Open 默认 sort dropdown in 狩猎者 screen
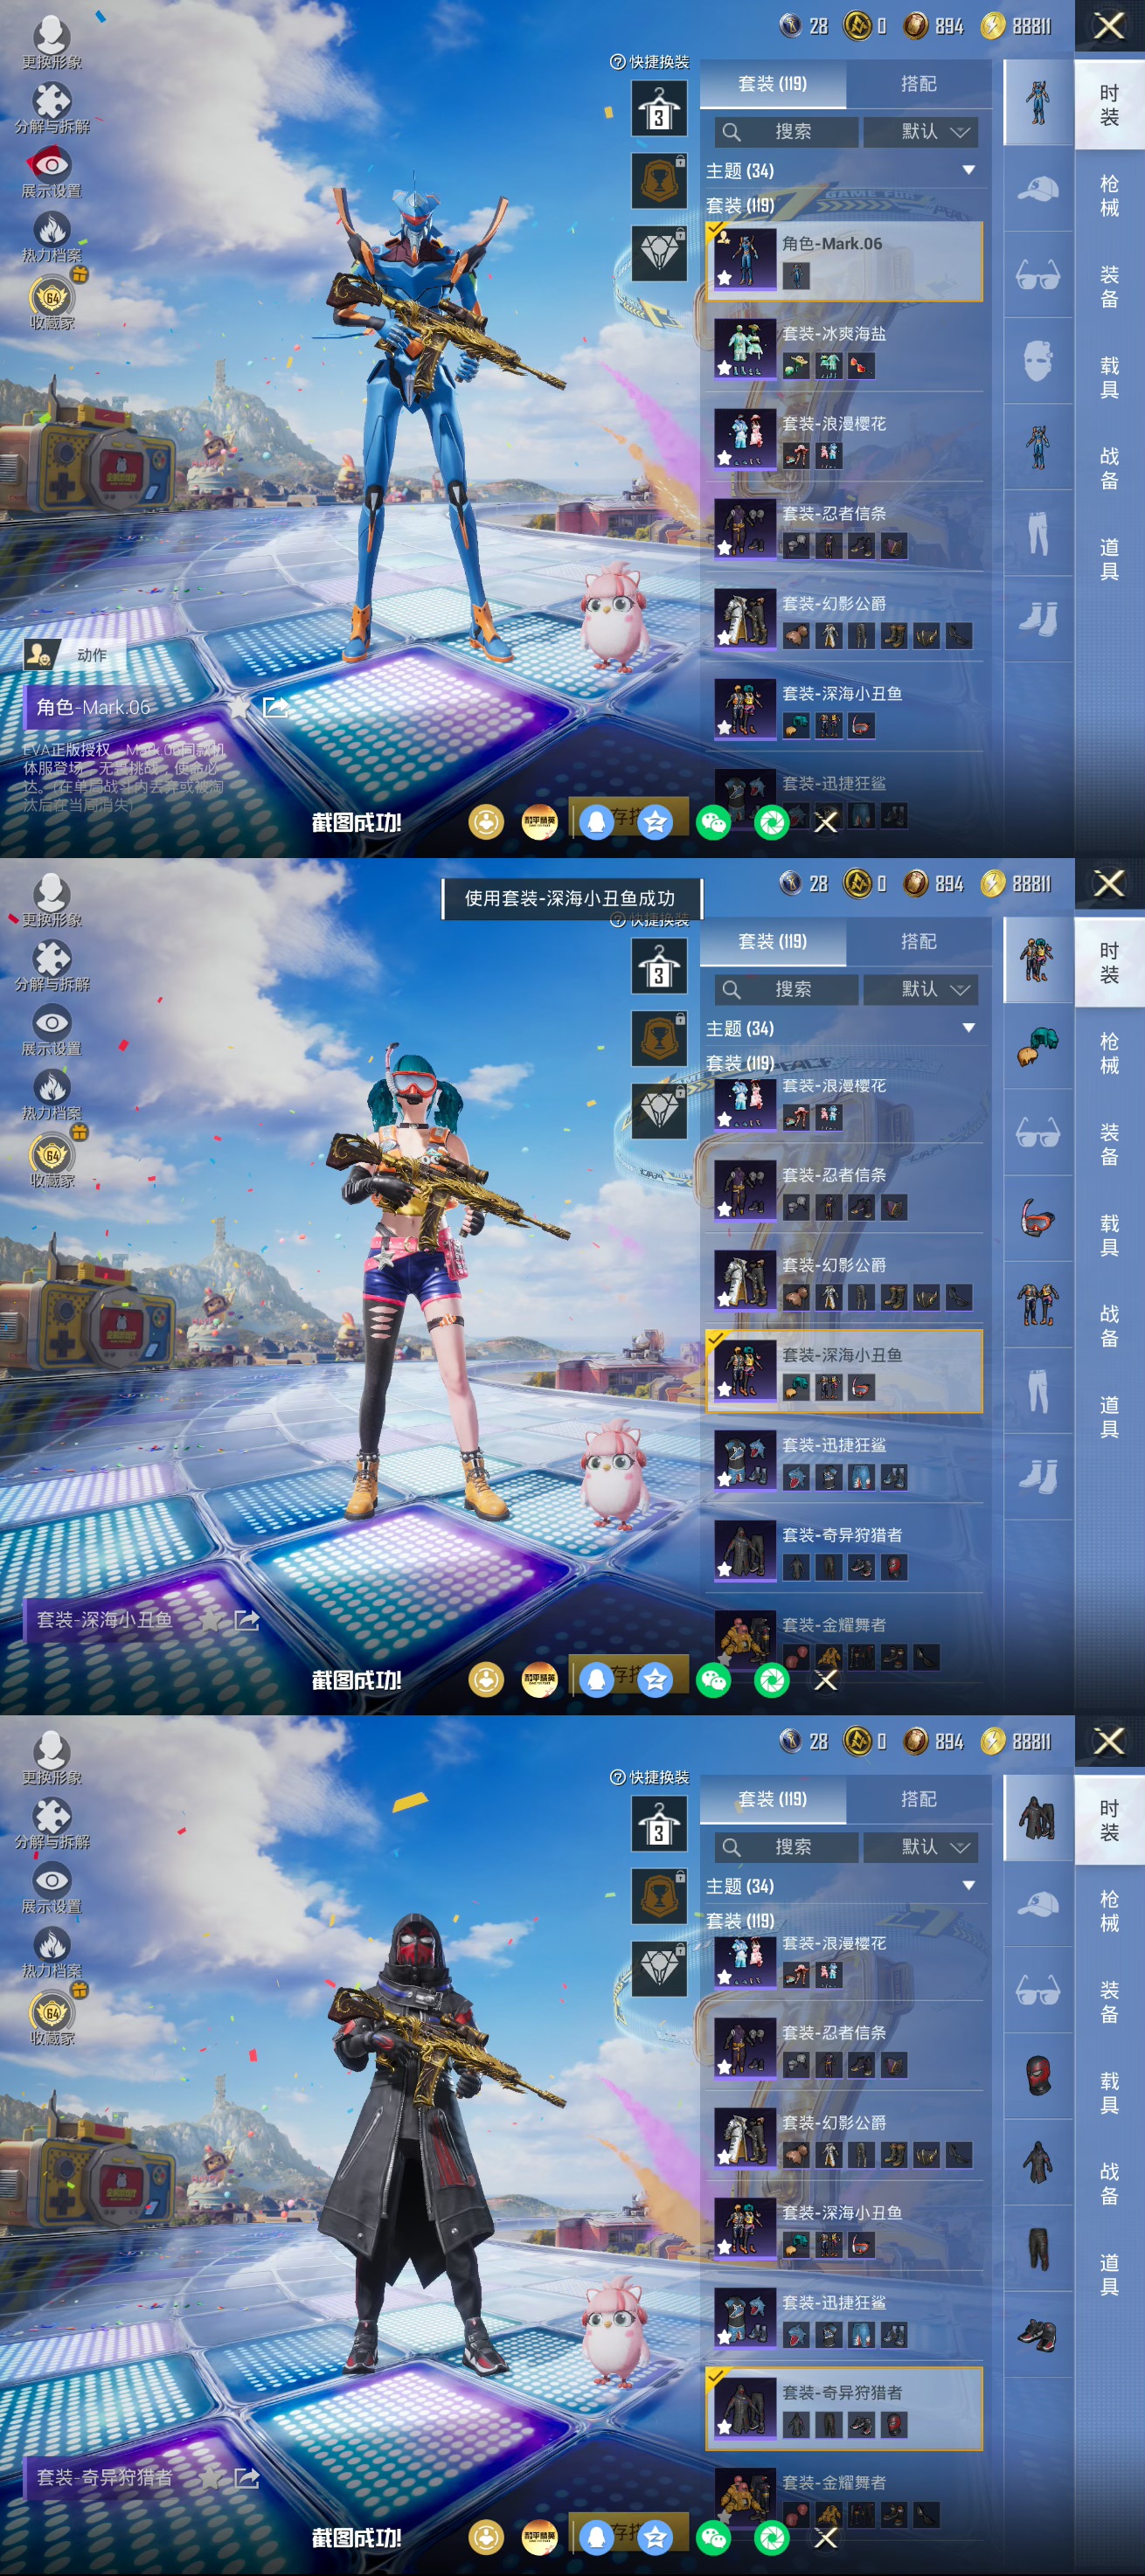Image resolution: width=1145 pixels, height=2576 pixels. pos(921,1847)
